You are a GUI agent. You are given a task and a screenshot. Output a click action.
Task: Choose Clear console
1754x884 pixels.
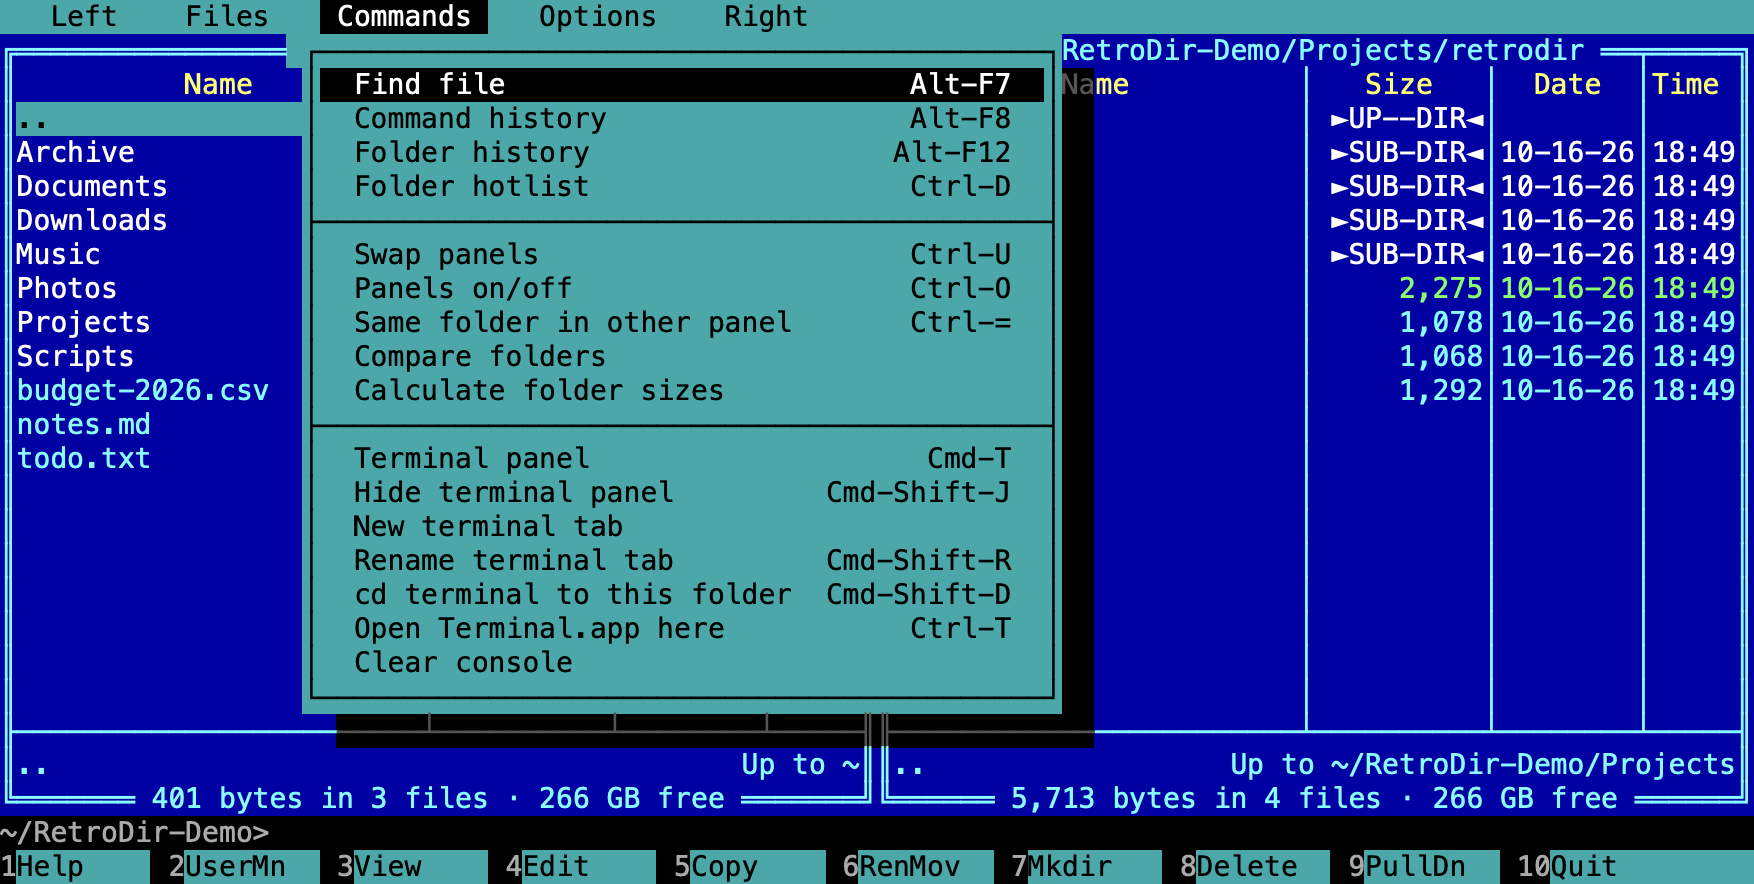click(x=682, y=663)
